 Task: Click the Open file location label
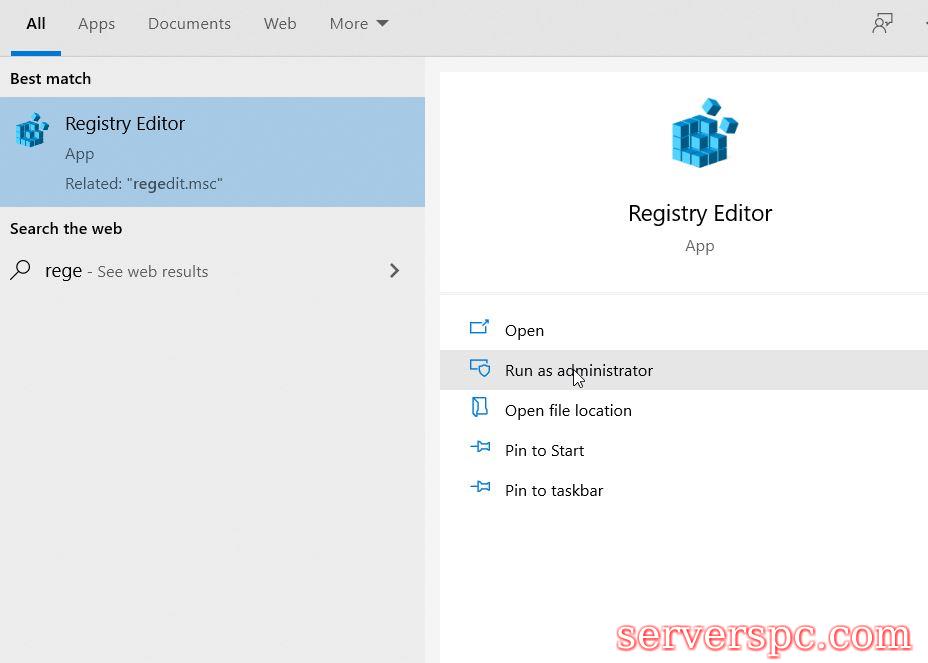[x=568, y=410]
